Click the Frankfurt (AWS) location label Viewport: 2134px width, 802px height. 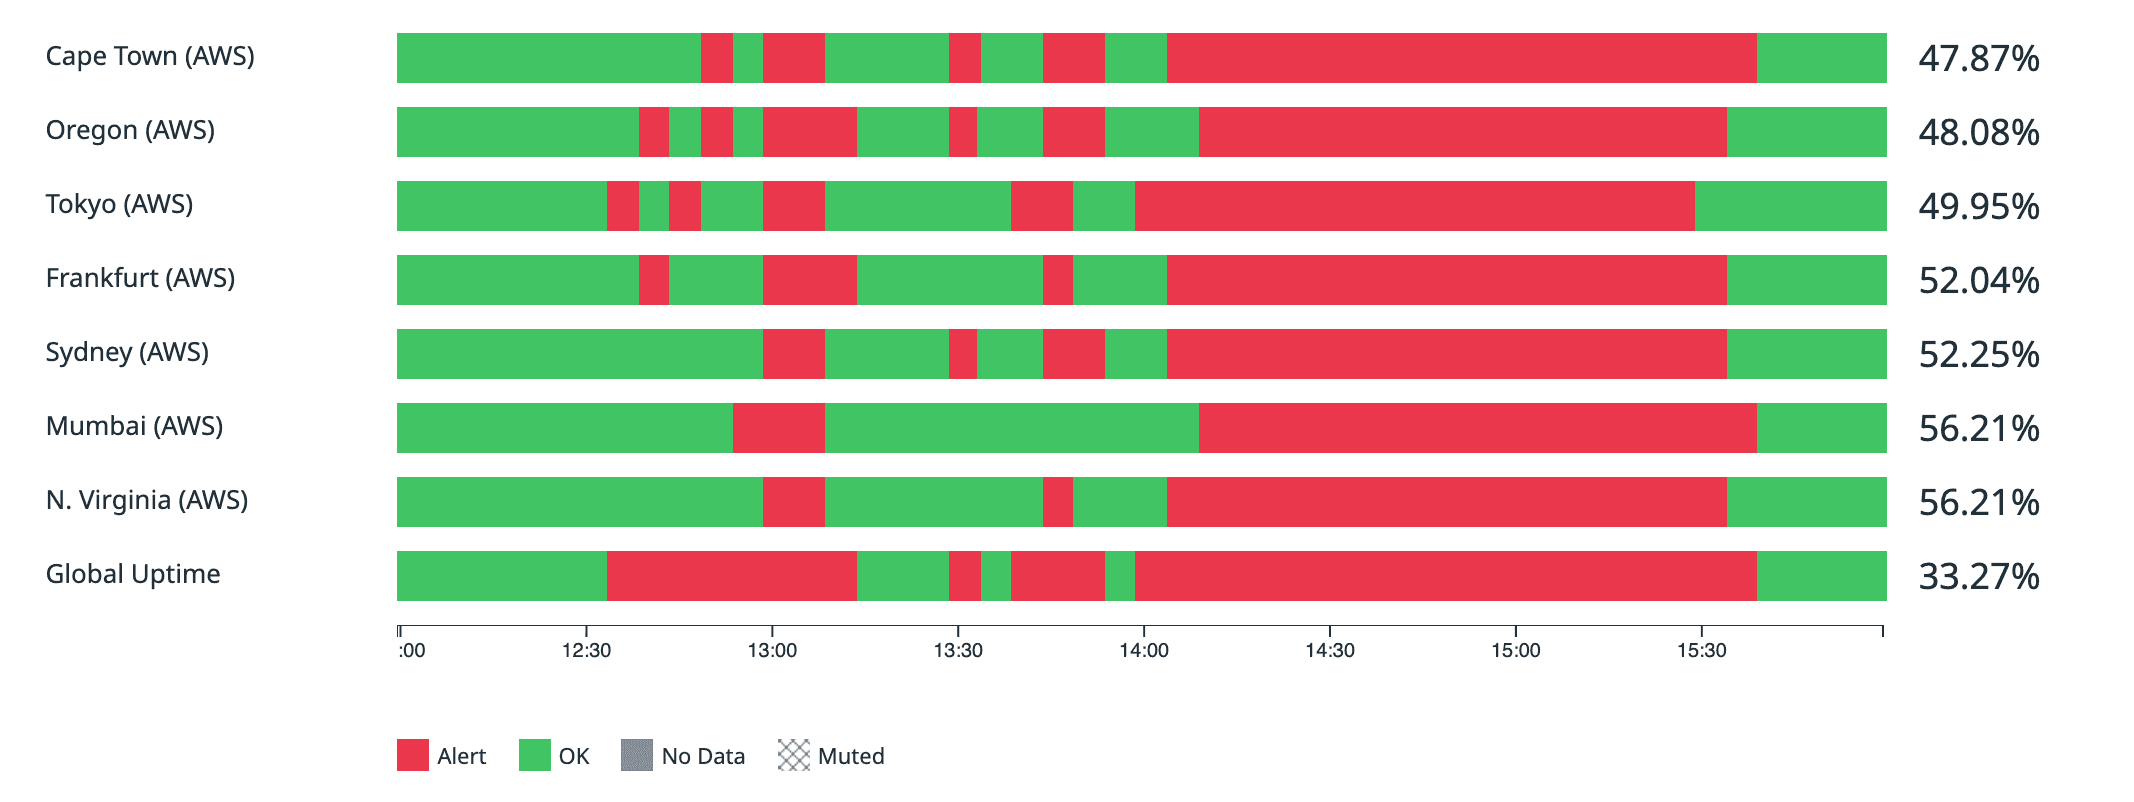click(140, 279)
